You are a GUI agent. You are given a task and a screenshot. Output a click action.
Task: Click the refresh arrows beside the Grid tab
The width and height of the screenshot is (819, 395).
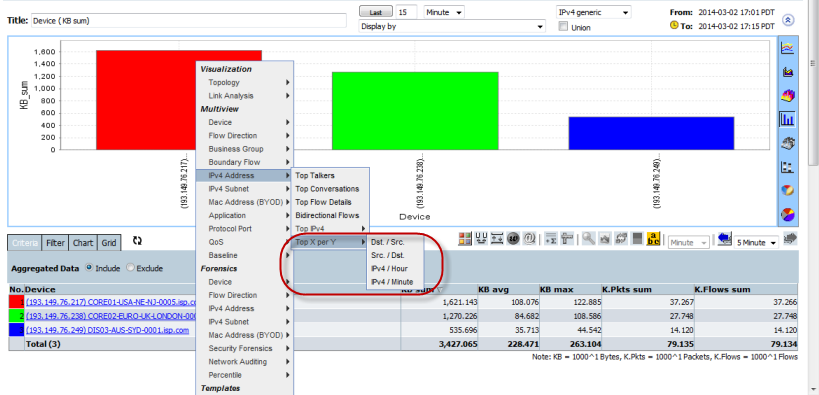[x=137, y=241]
